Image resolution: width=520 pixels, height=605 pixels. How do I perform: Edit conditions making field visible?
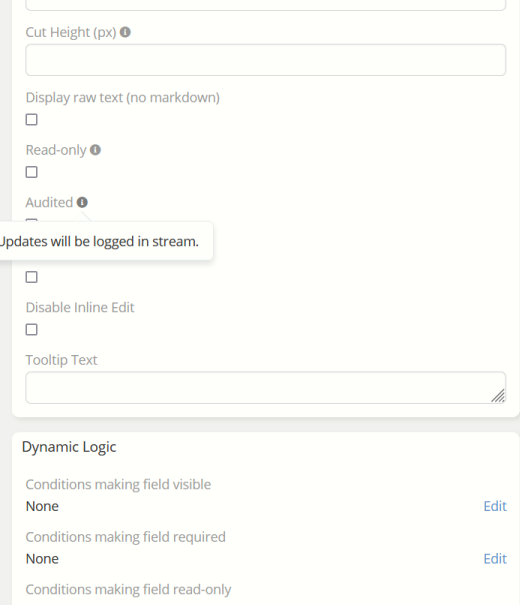(495, 506)
